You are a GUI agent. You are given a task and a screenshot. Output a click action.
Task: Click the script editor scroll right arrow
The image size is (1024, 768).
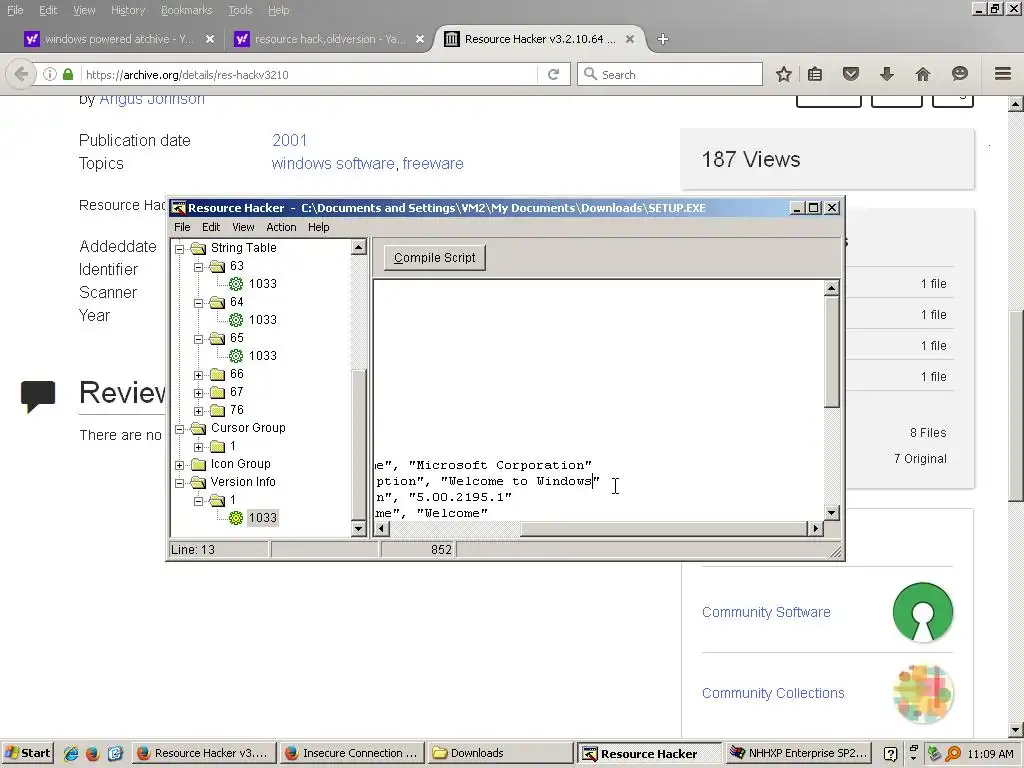click(815, 528)
